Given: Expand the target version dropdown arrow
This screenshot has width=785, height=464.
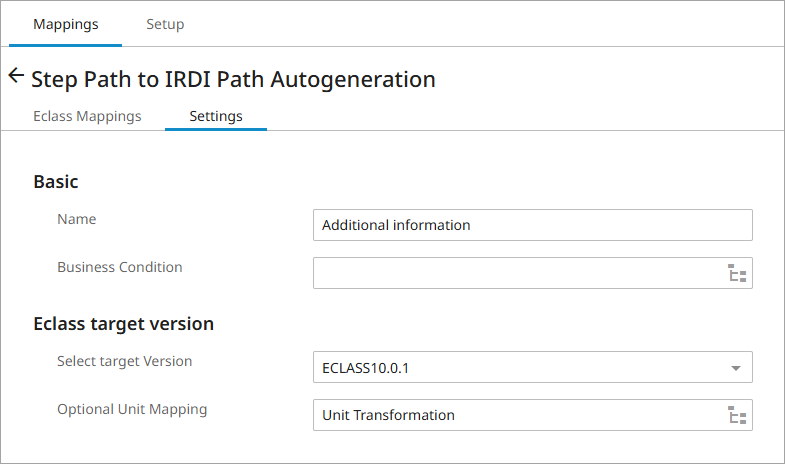Looking at the screenshot, I should click(x=736, y=368).
